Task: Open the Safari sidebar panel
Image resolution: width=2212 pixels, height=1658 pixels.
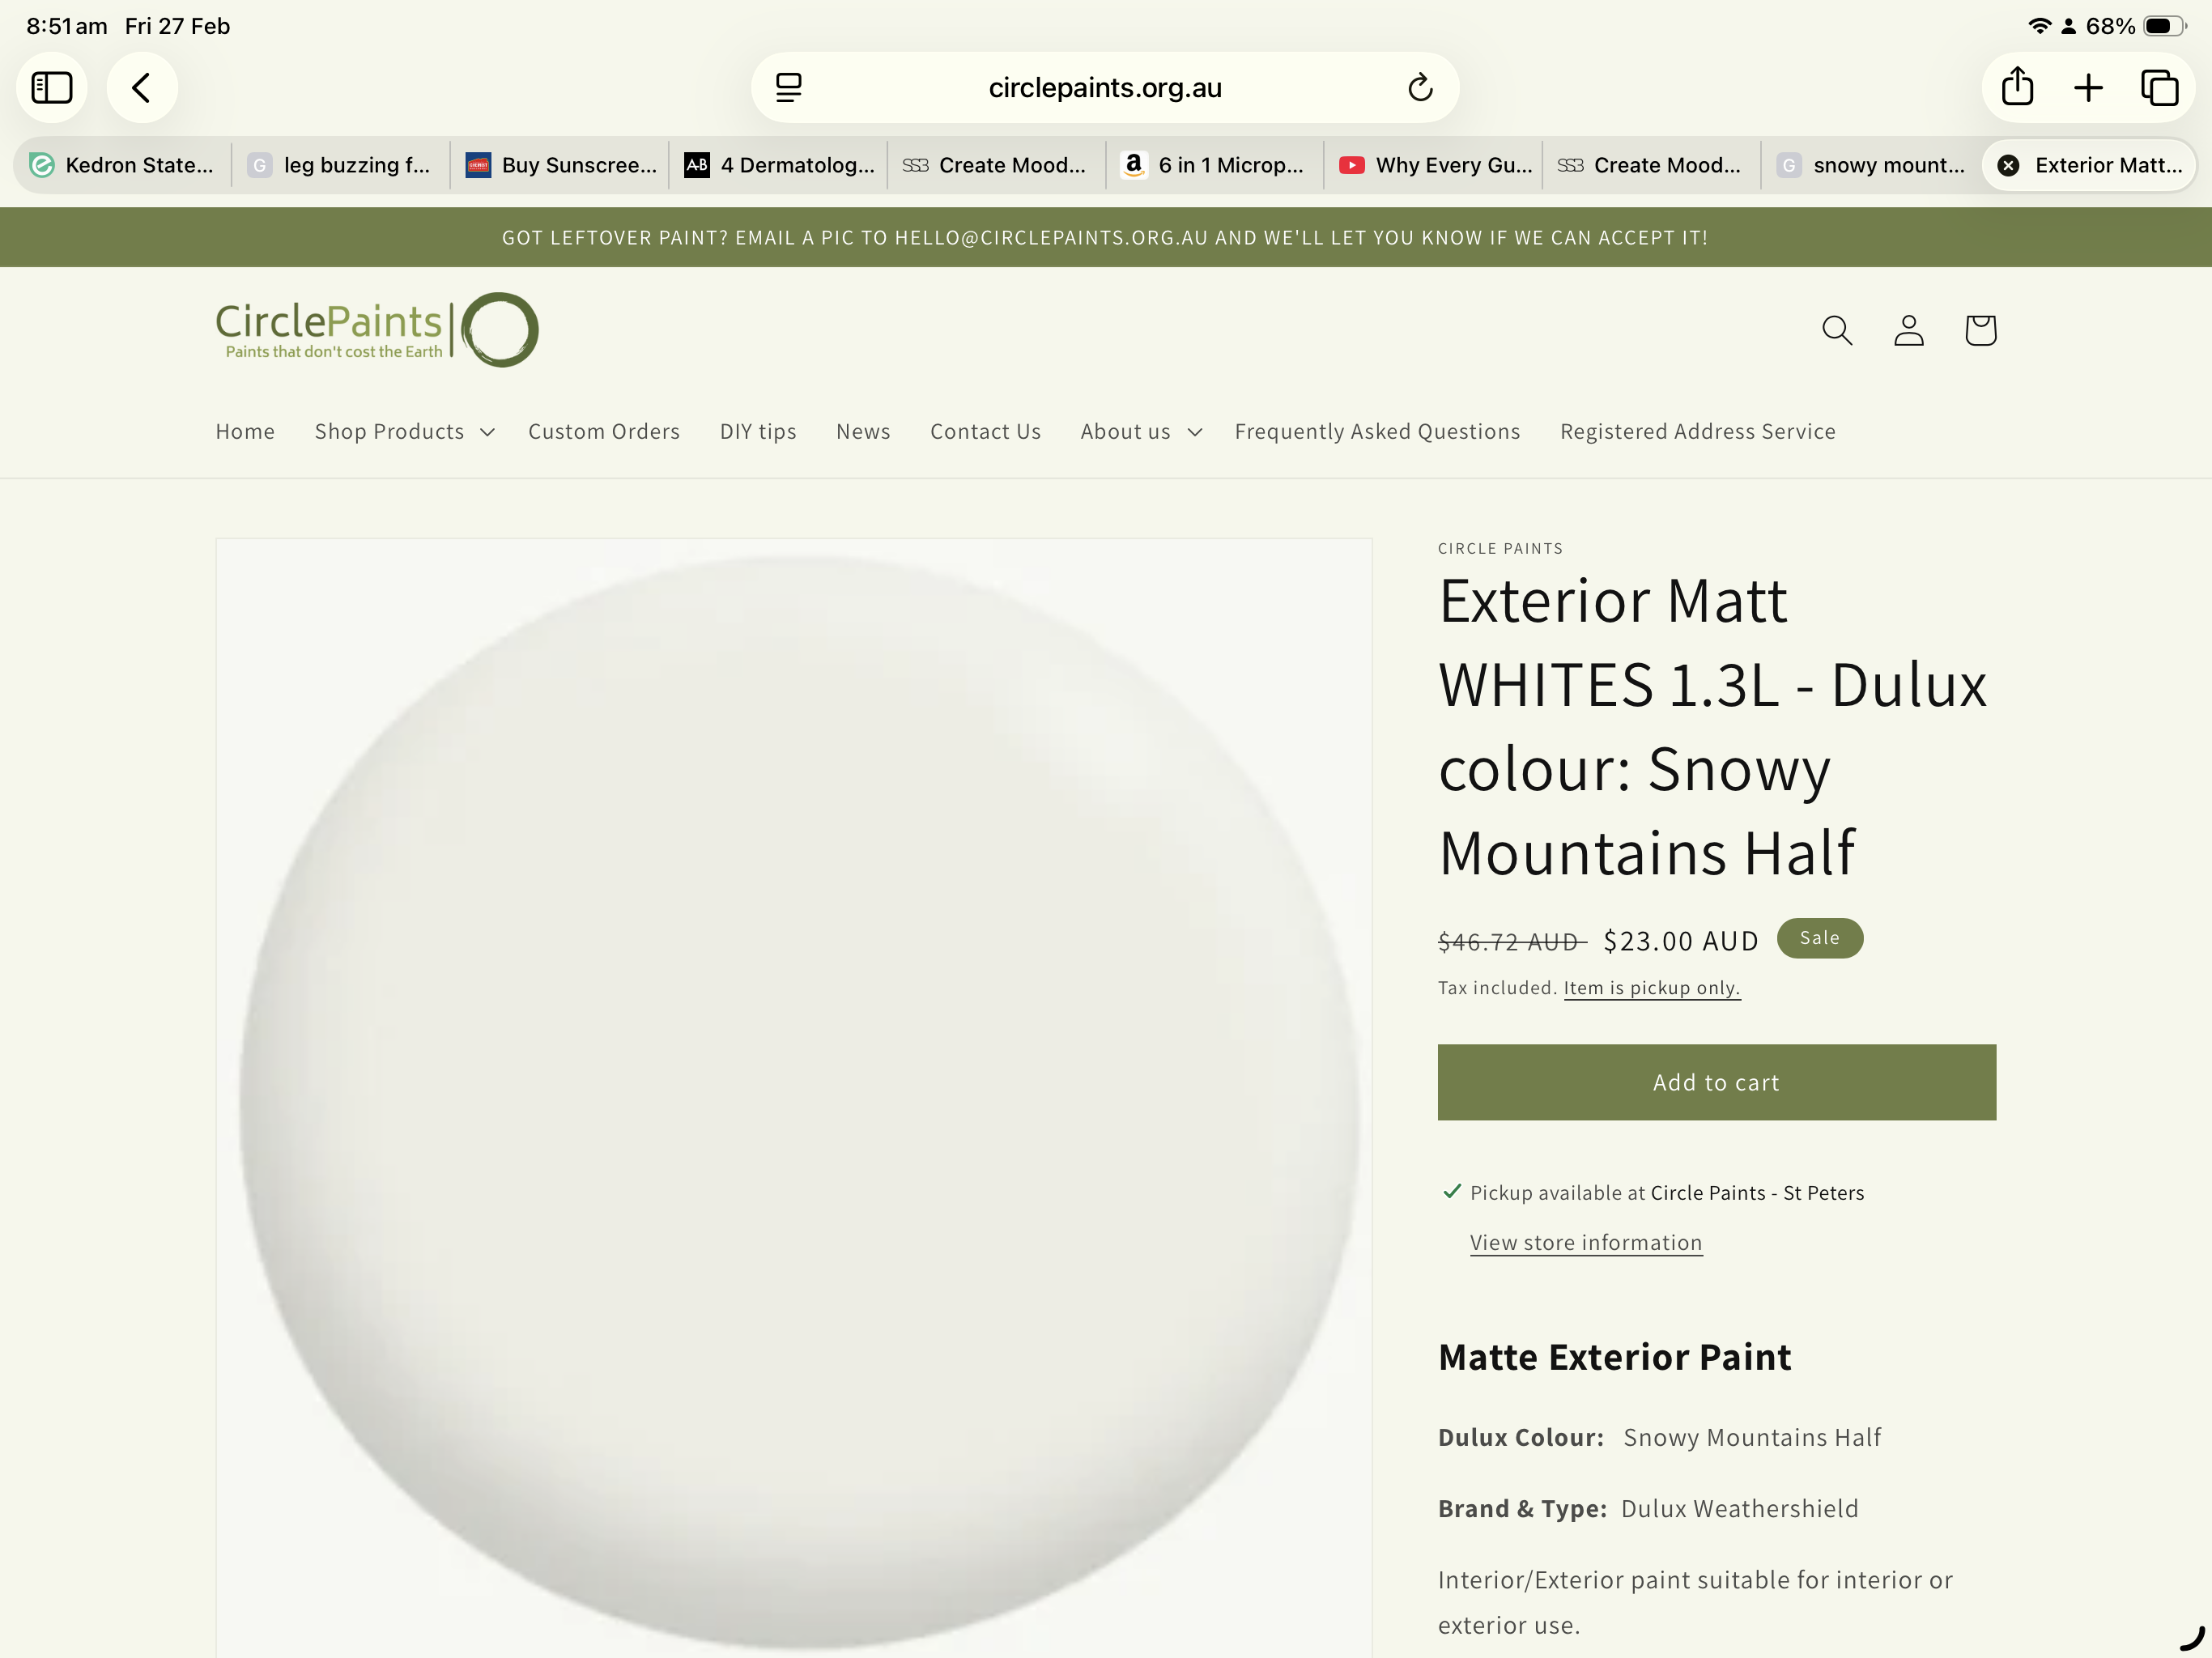Action: [x=52, y=88]
